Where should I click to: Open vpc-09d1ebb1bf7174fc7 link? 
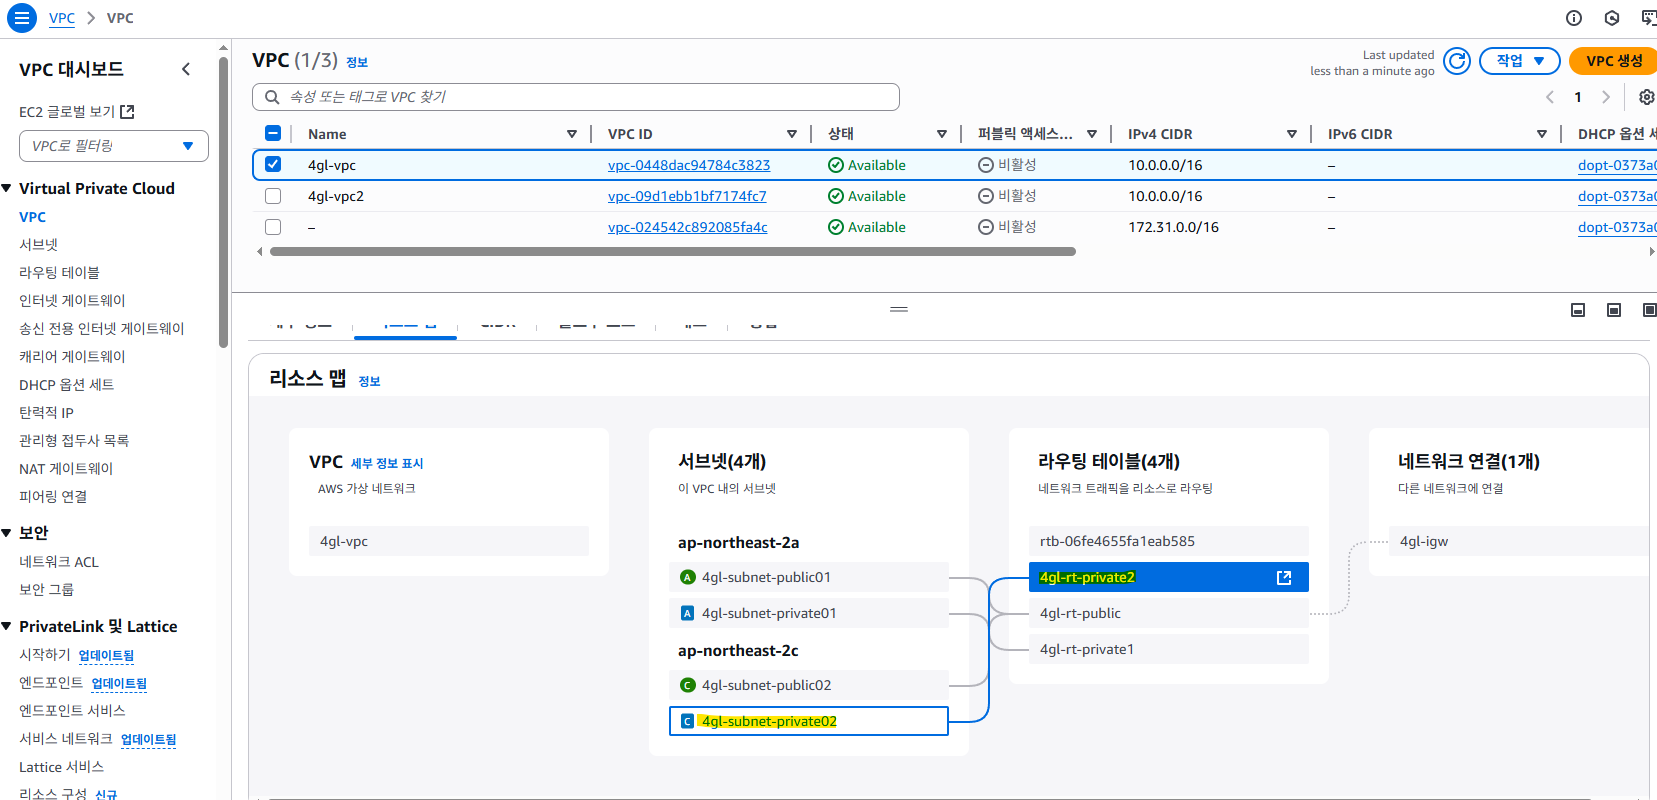click(x=687, y=196)
